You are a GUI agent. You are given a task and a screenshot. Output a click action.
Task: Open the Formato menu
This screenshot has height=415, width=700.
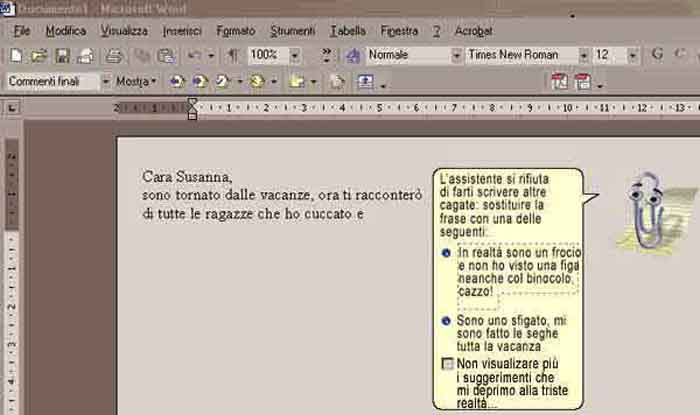[x=236, y=31]
